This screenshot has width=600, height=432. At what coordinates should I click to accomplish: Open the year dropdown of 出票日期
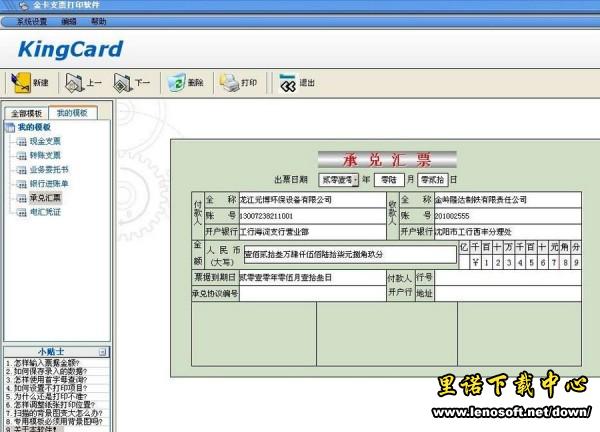355,180
